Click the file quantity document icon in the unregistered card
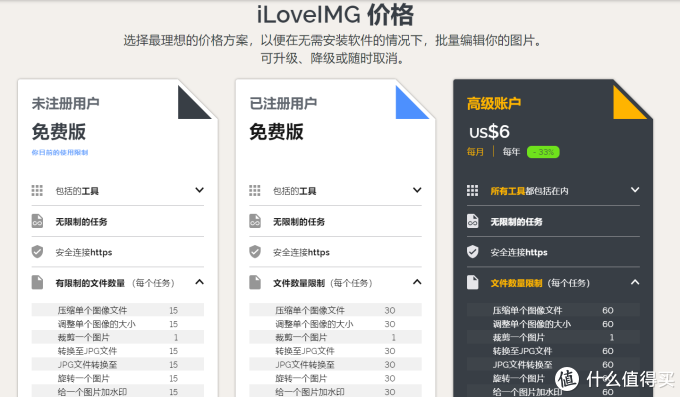 pyautogui.click(x=37, y=282)
